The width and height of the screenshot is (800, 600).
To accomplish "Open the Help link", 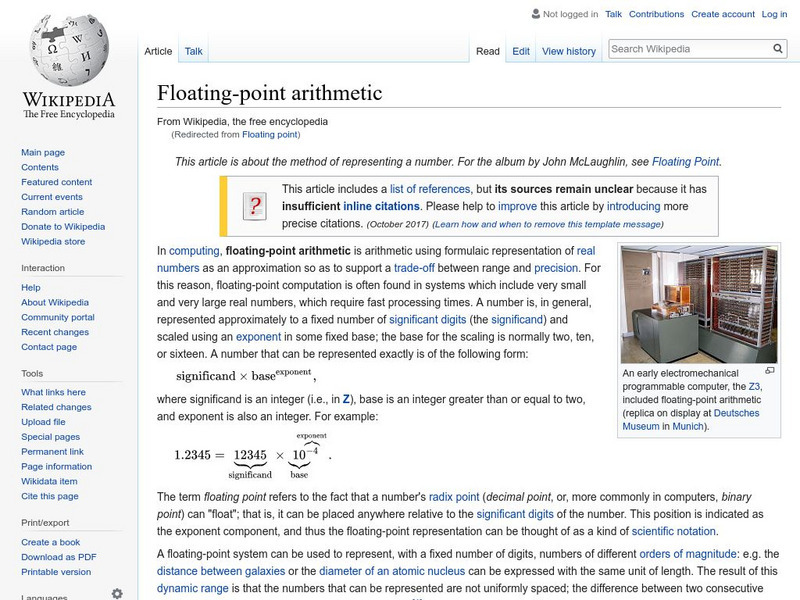I will 31,287.
